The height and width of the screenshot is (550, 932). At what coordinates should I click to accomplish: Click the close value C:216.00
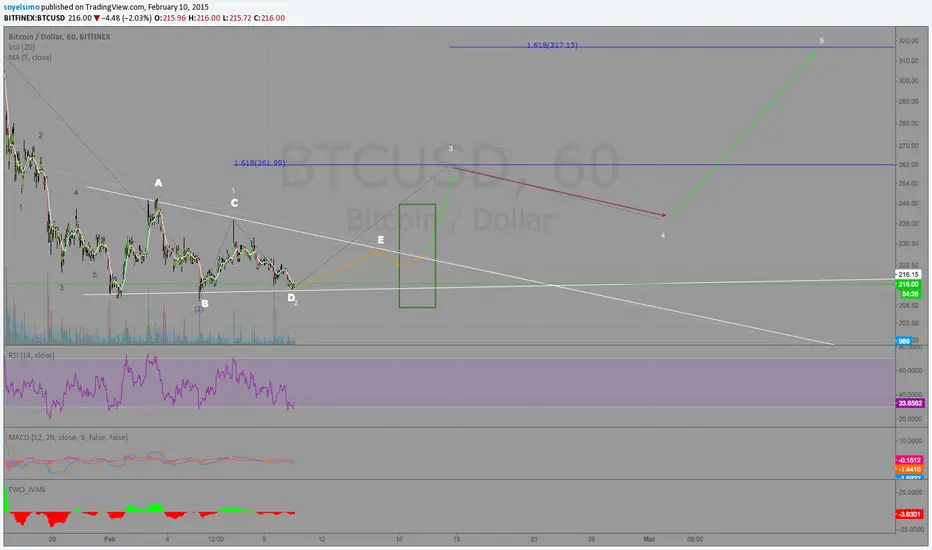pos(269,18)
